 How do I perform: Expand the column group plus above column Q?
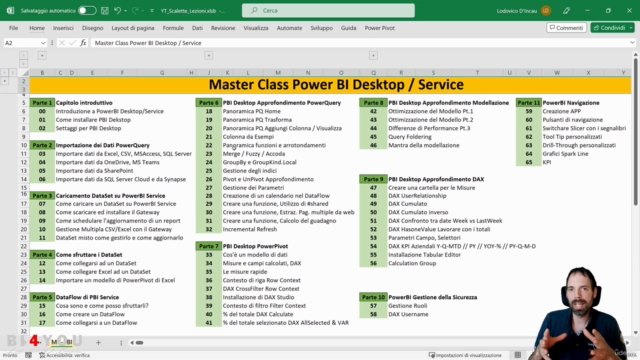pos(373,56)
